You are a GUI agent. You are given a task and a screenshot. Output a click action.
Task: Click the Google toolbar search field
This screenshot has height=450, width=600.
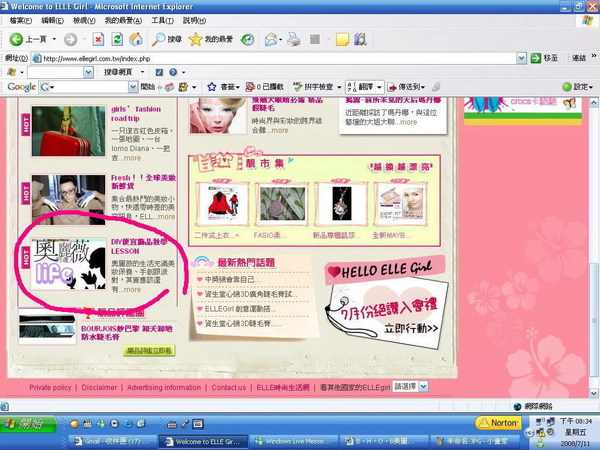[x=88, y=87]
